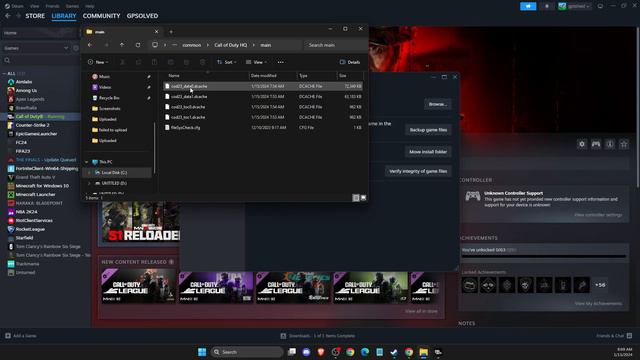
Task: Click the +56 locked achievements tile
Action: [600, 285]
